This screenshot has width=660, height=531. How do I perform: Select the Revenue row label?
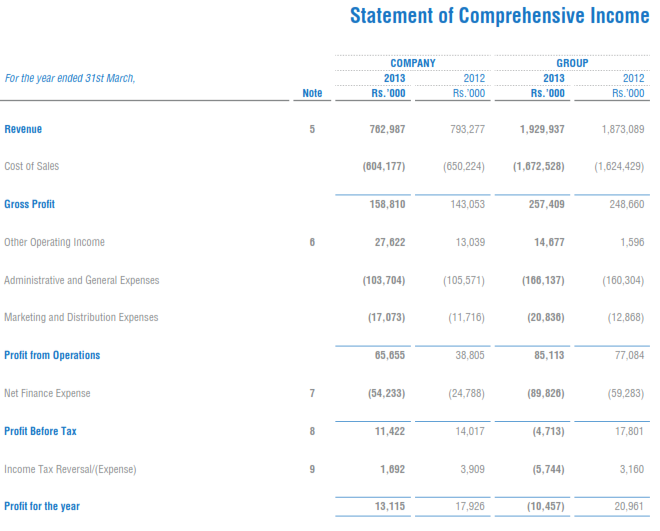tap(23, 129)
